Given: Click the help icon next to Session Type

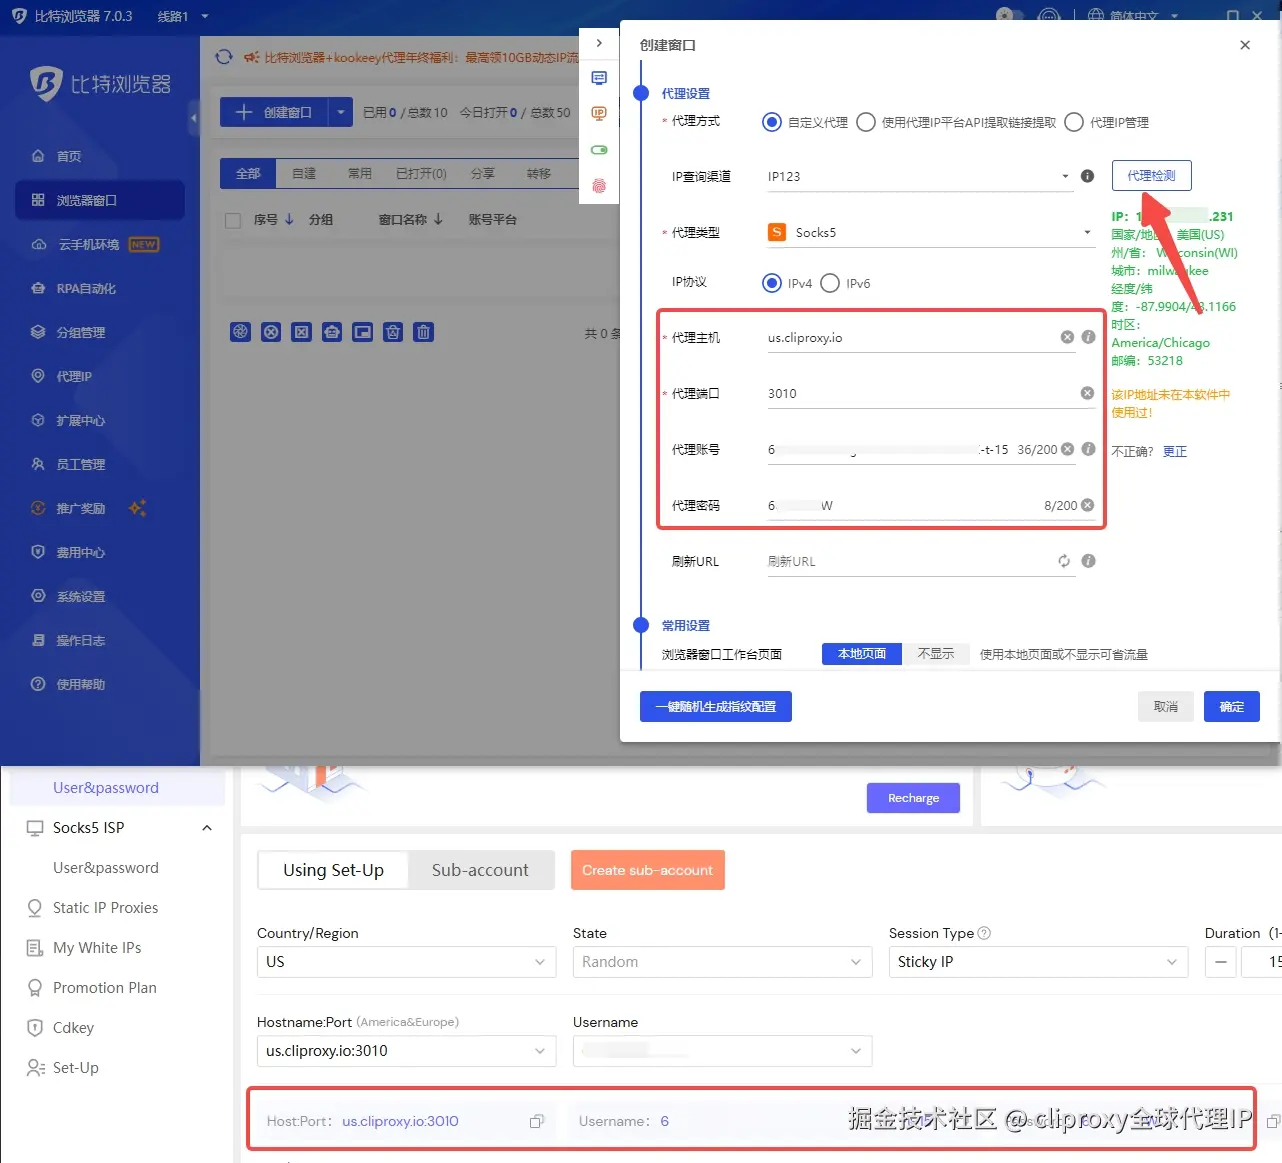Looking at the screenshot, I should (984, 933).
